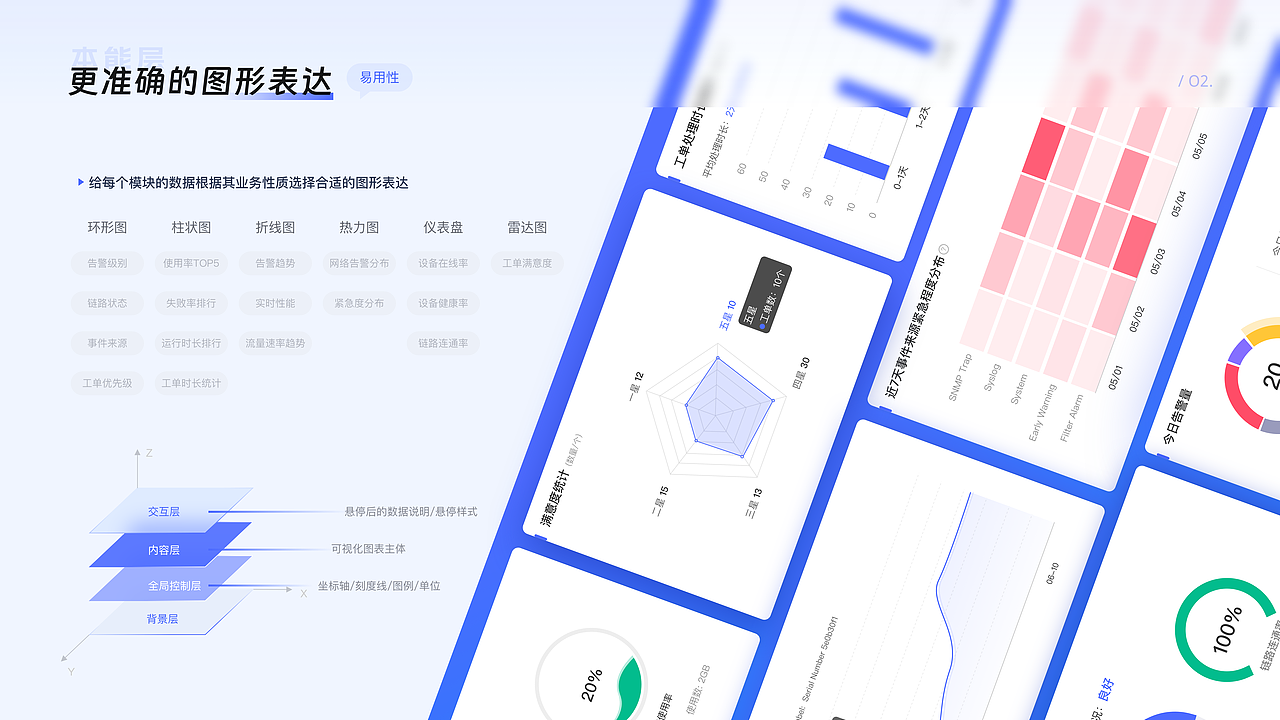The height and width of the screenshot is (720, 1280).
Task: Click the 悬停后的数据说明/悬停样式 annotation
Action: click(411, 511)
